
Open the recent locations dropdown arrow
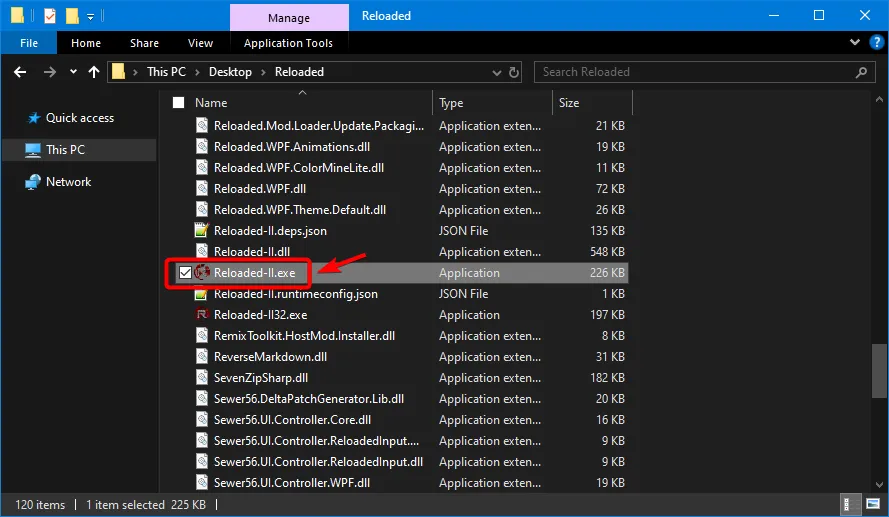point(73,72)
